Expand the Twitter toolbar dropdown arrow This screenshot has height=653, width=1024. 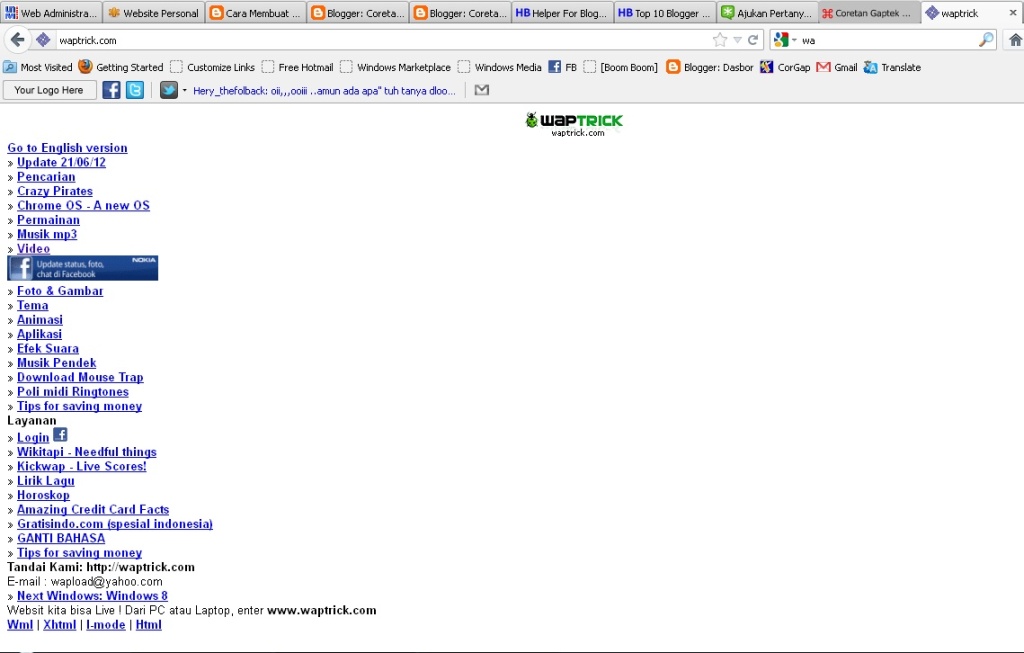[184, 90]
